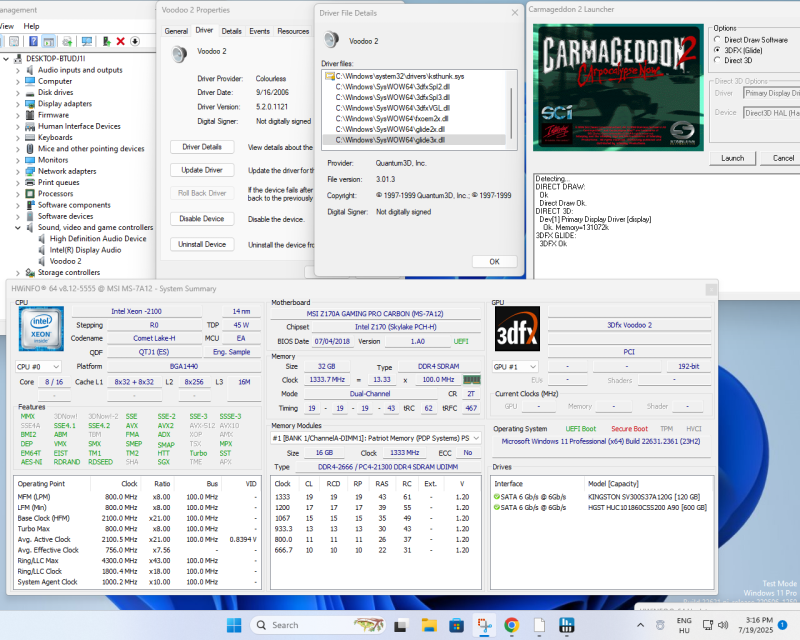Open the CPU #0 dropdown in HWiNFO
This screenshot has width=800, height=640.
[x=38, y=366]
